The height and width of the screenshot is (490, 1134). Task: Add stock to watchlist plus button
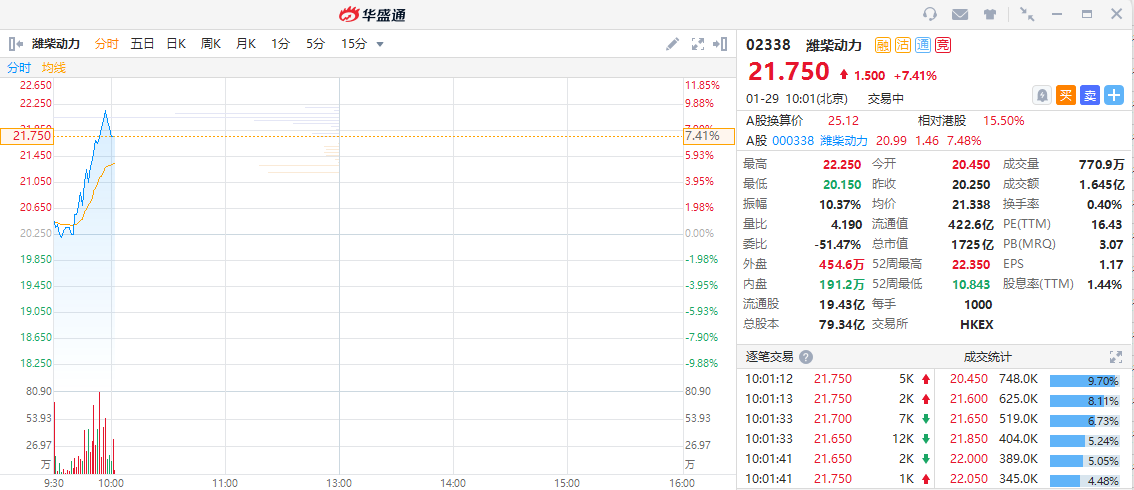[1114, 95]
